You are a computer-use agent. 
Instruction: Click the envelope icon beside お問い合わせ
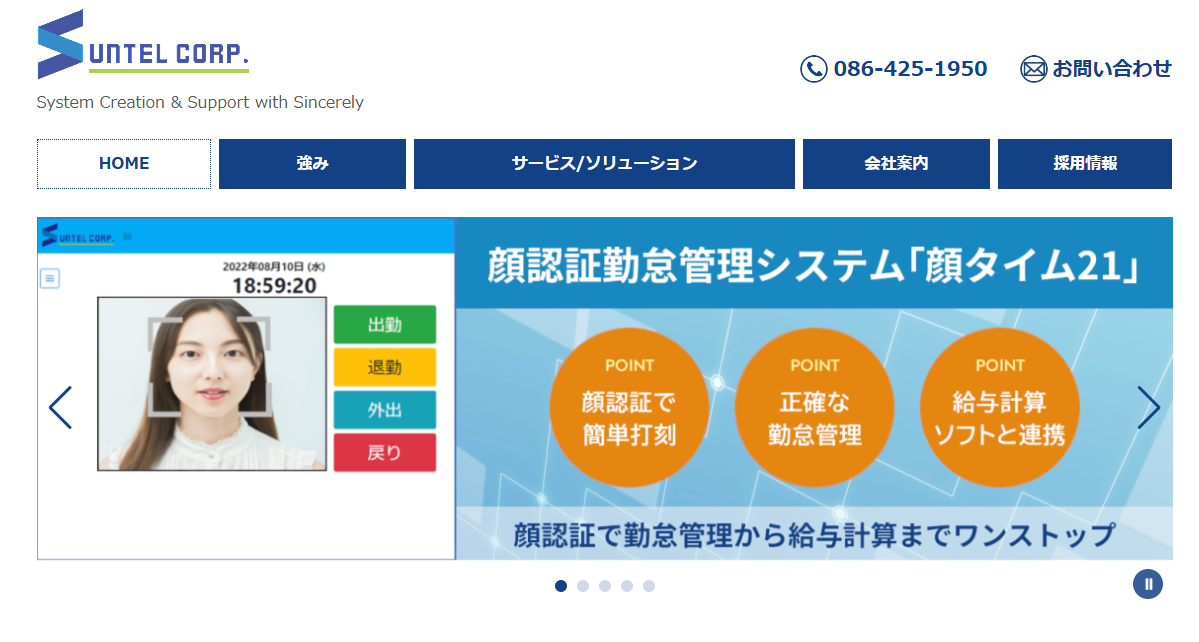click(1034, 69)
